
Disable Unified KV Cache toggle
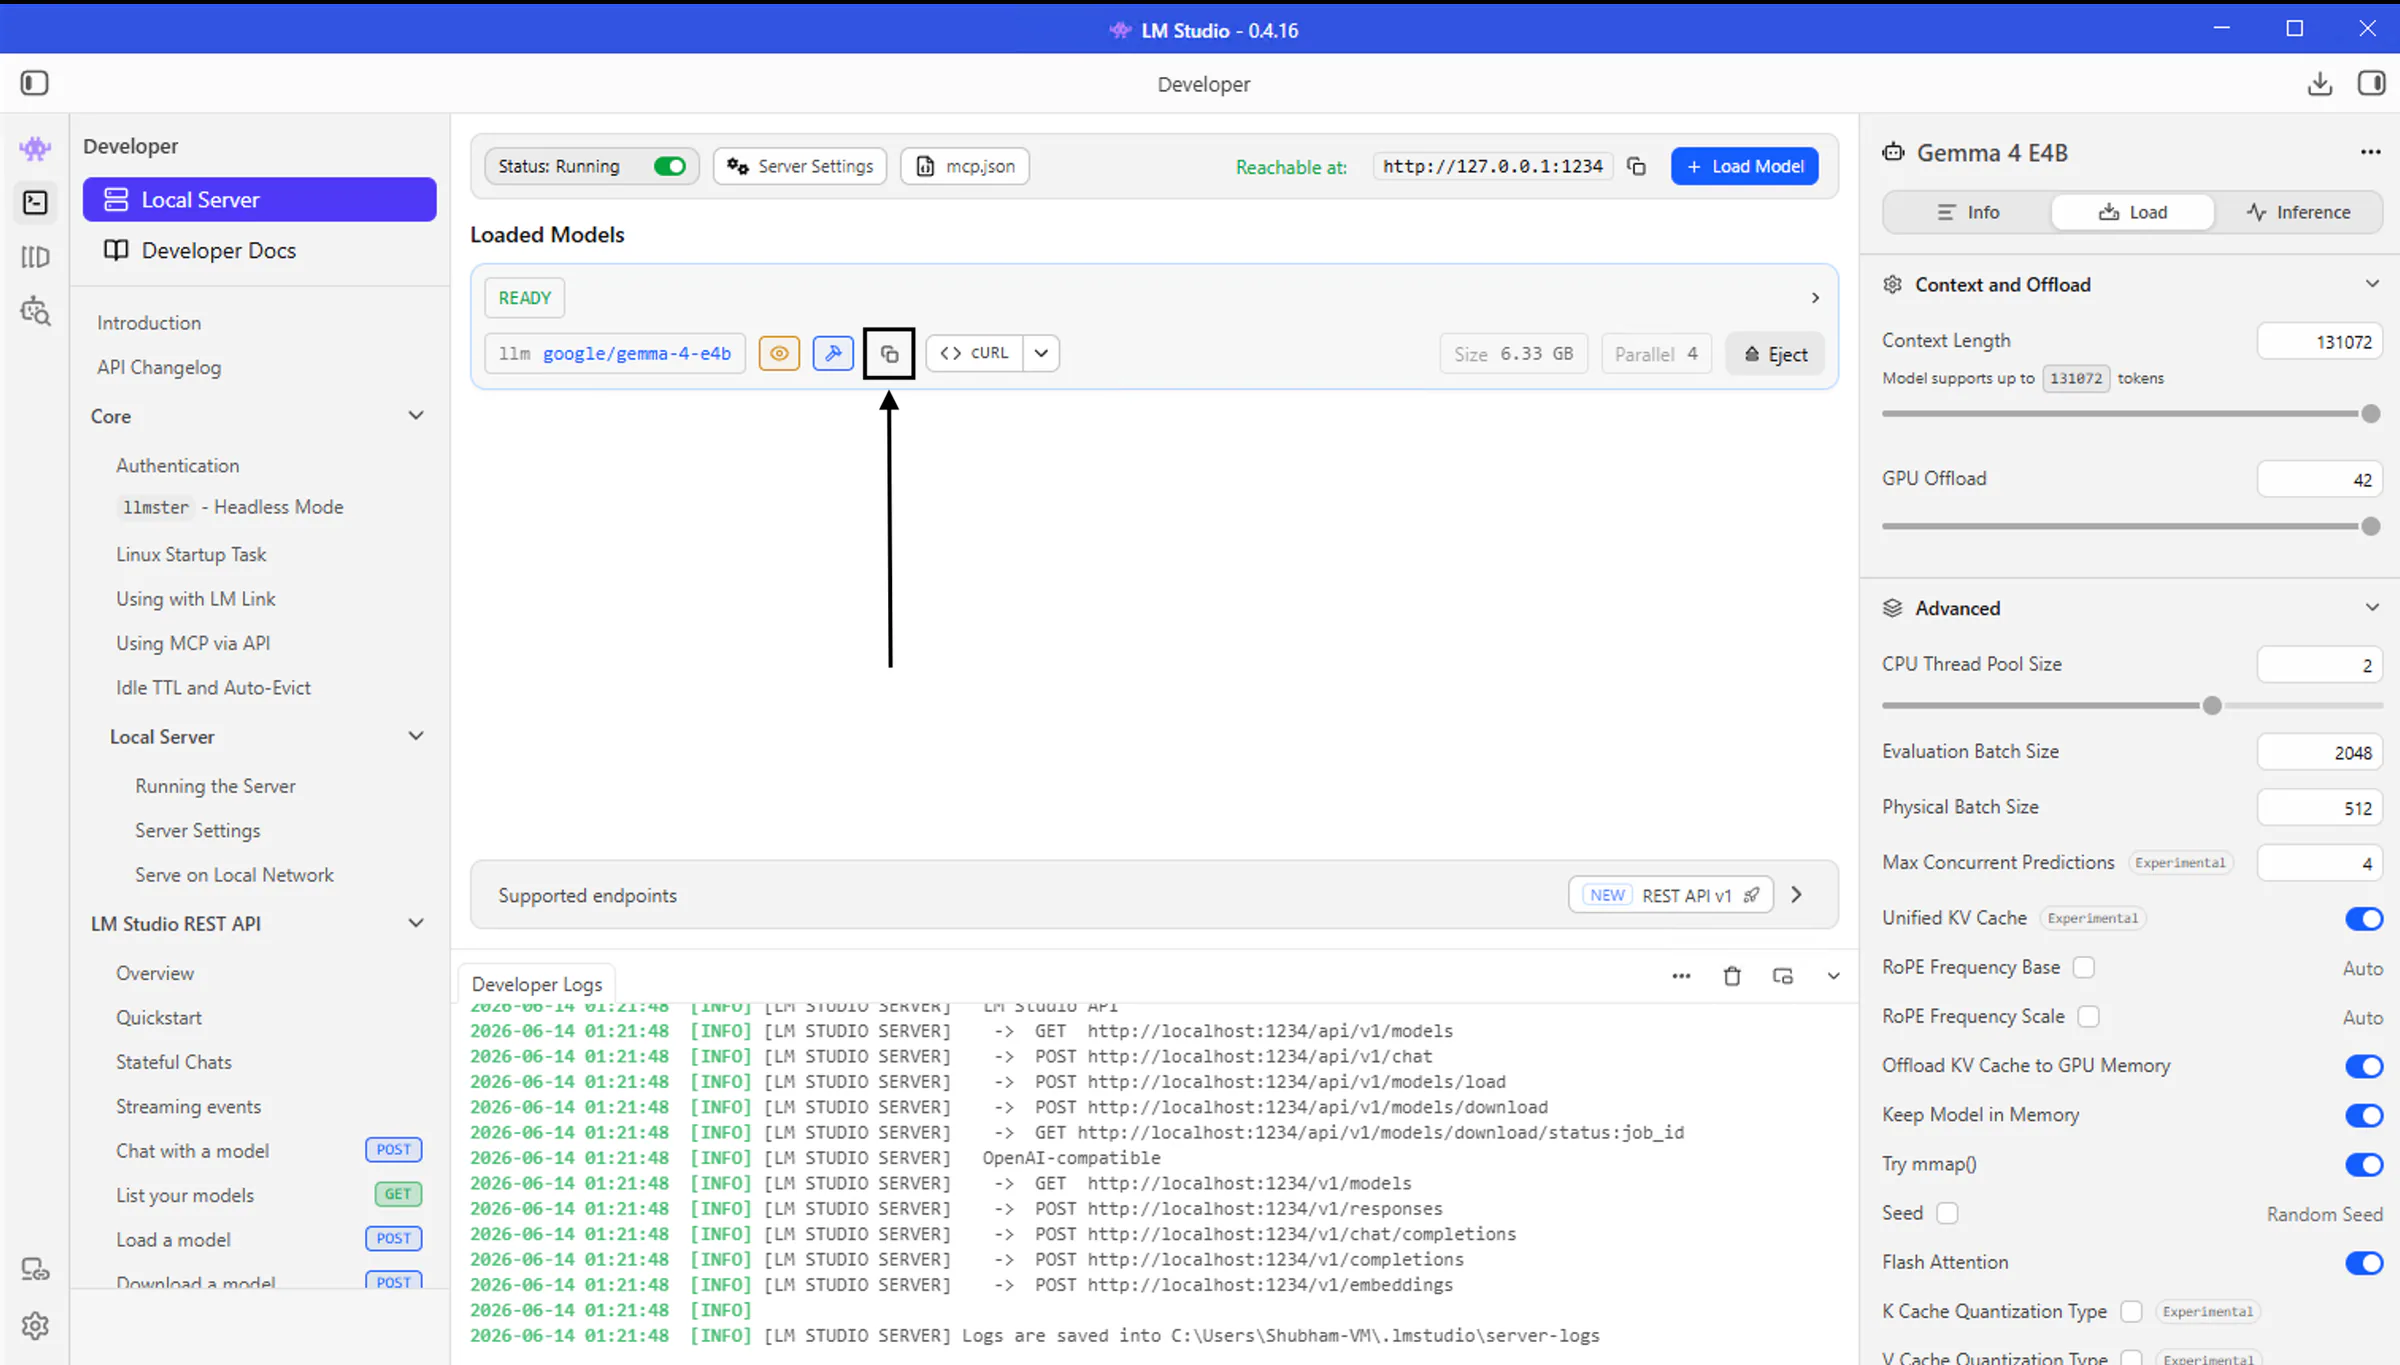tap(2364, 918)
